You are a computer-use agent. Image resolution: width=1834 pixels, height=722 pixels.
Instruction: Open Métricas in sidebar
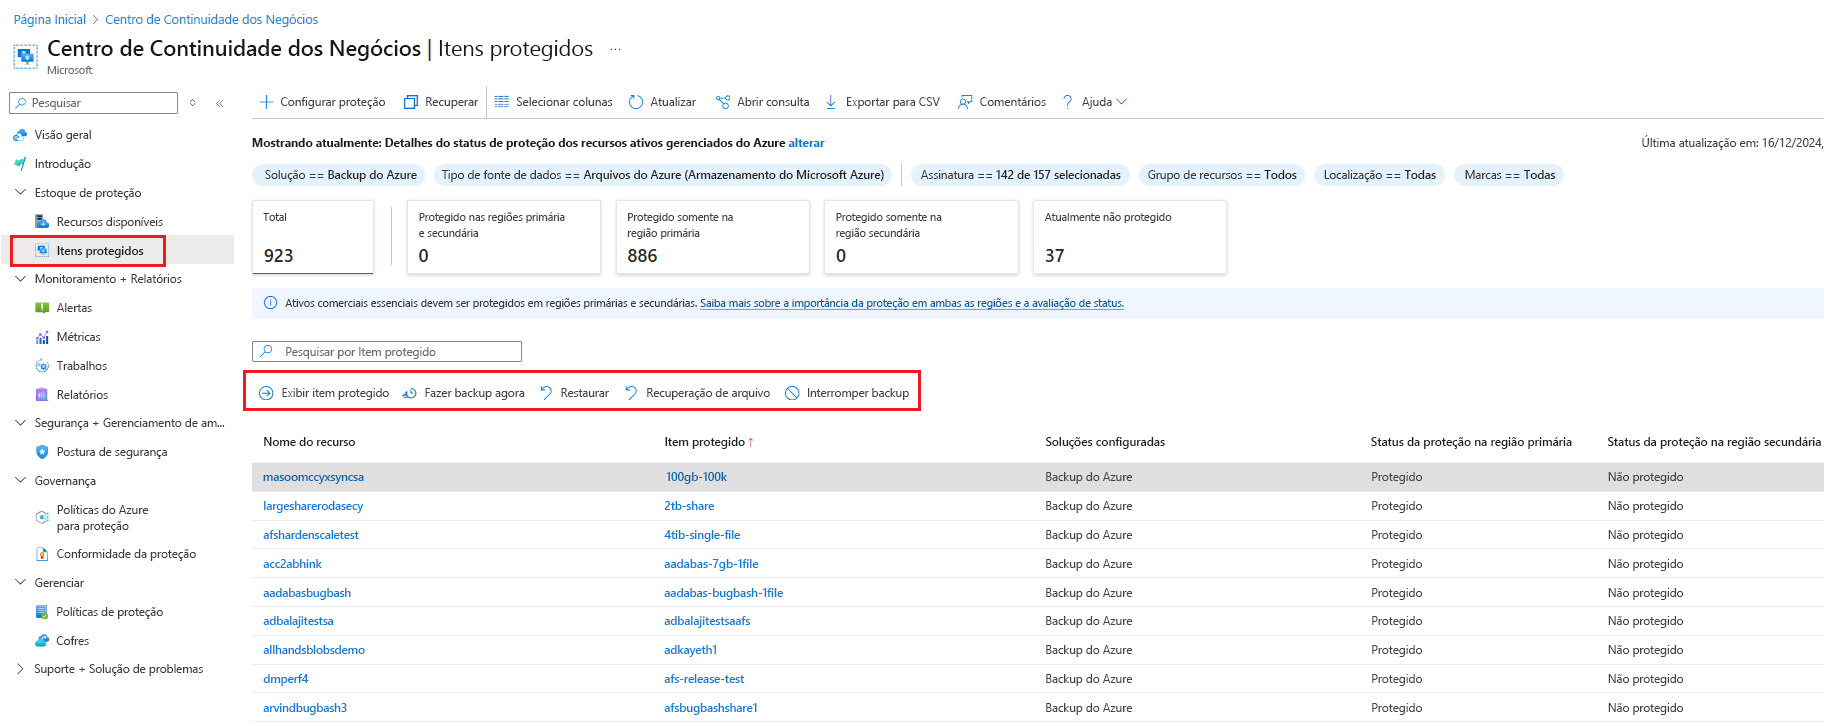[78, 337]
